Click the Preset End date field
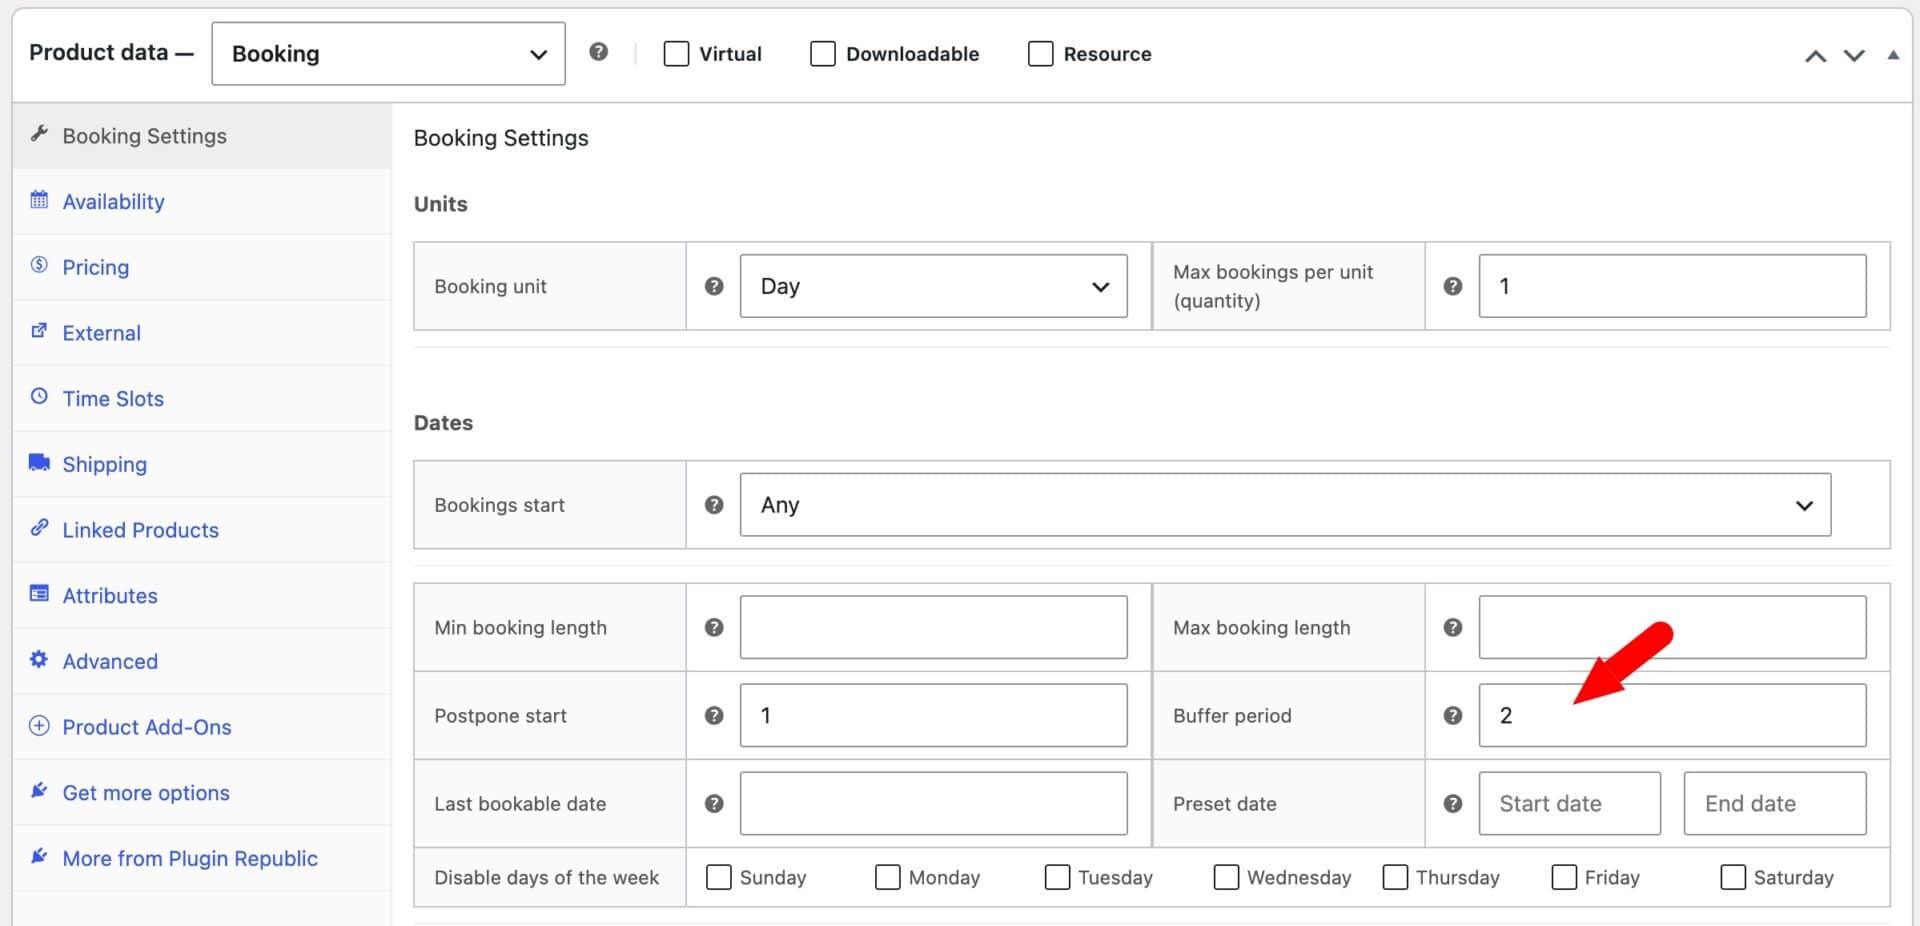The image size is (1920, 926). [x=1775, y=803]
